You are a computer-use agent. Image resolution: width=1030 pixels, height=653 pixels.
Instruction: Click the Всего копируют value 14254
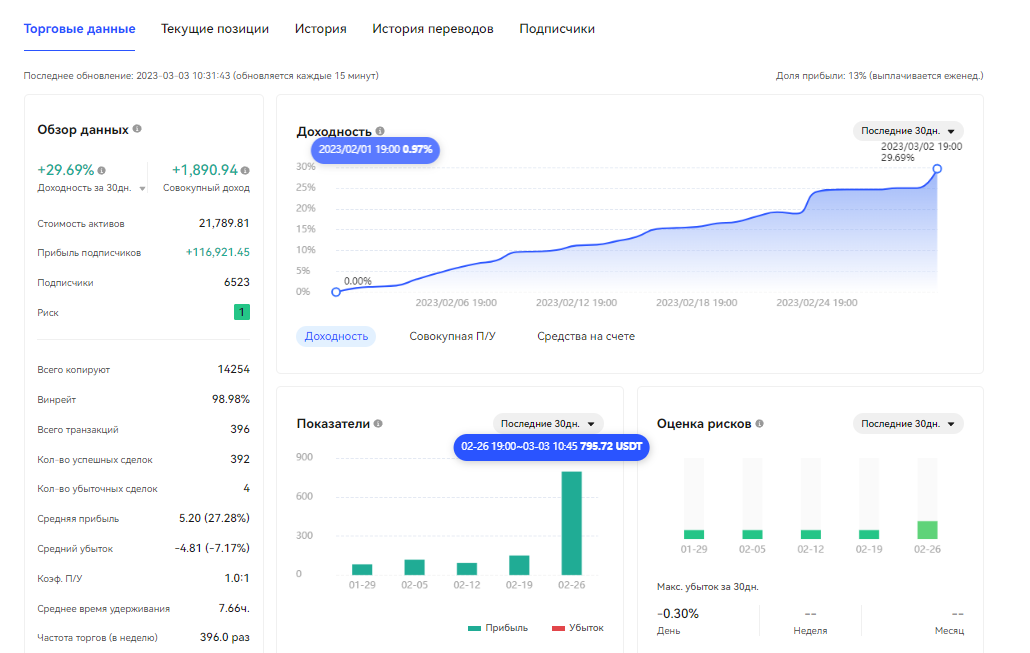point(234,369)
